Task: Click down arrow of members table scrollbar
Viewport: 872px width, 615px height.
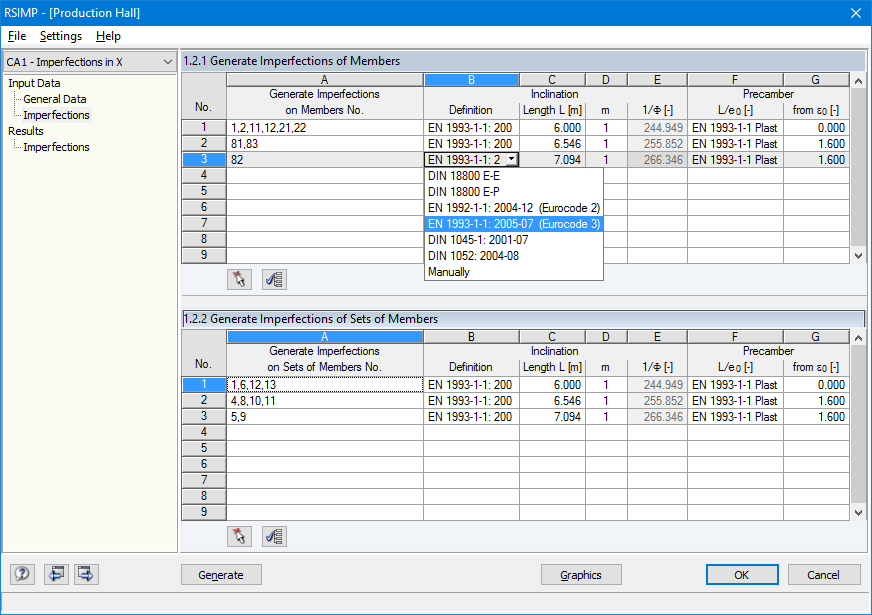Action: pos(858,256)
